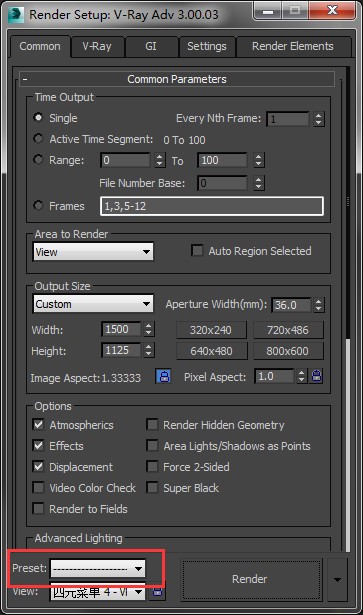Click the Every Nth Frame field
This screenshot has width=363, height=615.
[289, 118]
